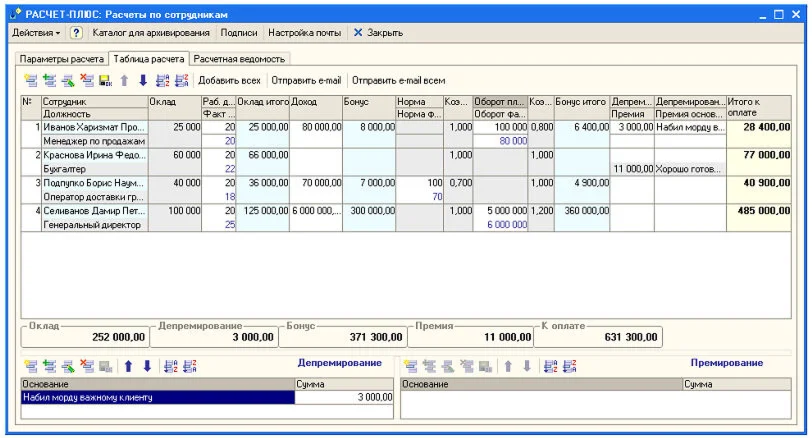The height and width of the screenshot is (438, 812).
Task: Add a row in the Депремирование panel toolbar
Action: [29, 366]
